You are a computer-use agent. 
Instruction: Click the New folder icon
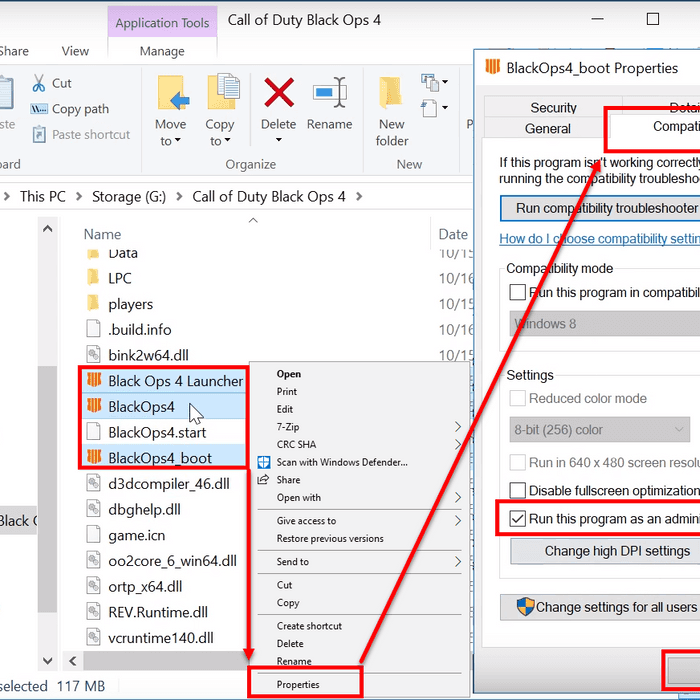390,92
